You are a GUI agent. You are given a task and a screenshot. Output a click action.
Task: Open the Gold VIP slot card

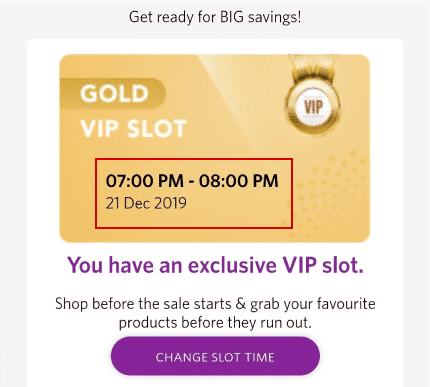pyautogui.click(x=215, y=148)
